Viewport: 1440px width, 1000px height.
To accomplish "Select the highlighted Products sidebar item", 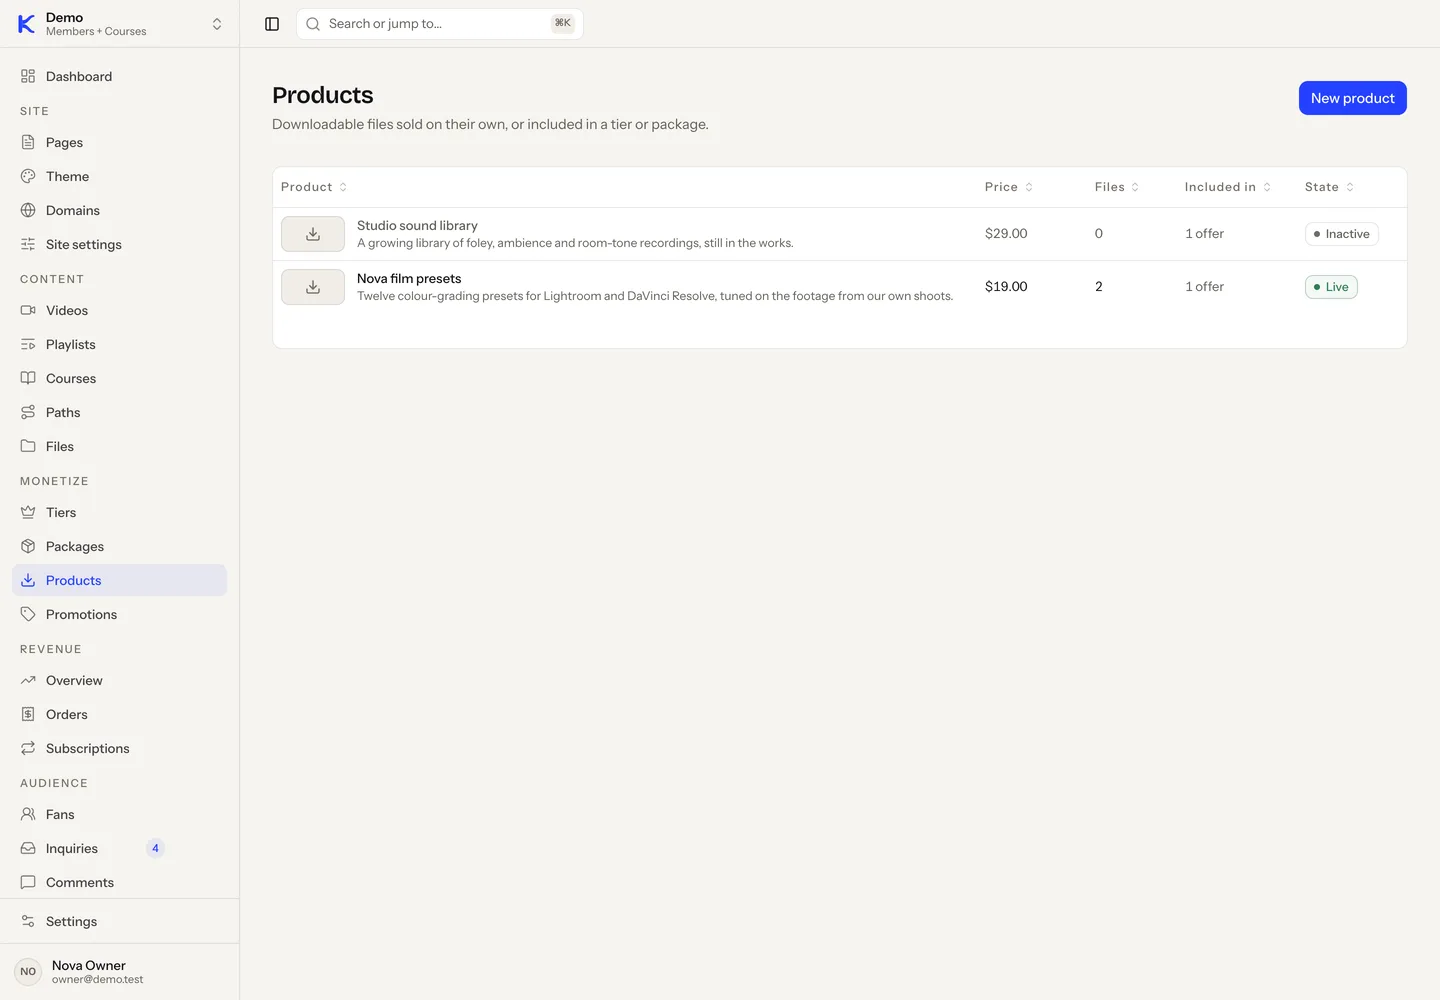I will coord(120,580).
